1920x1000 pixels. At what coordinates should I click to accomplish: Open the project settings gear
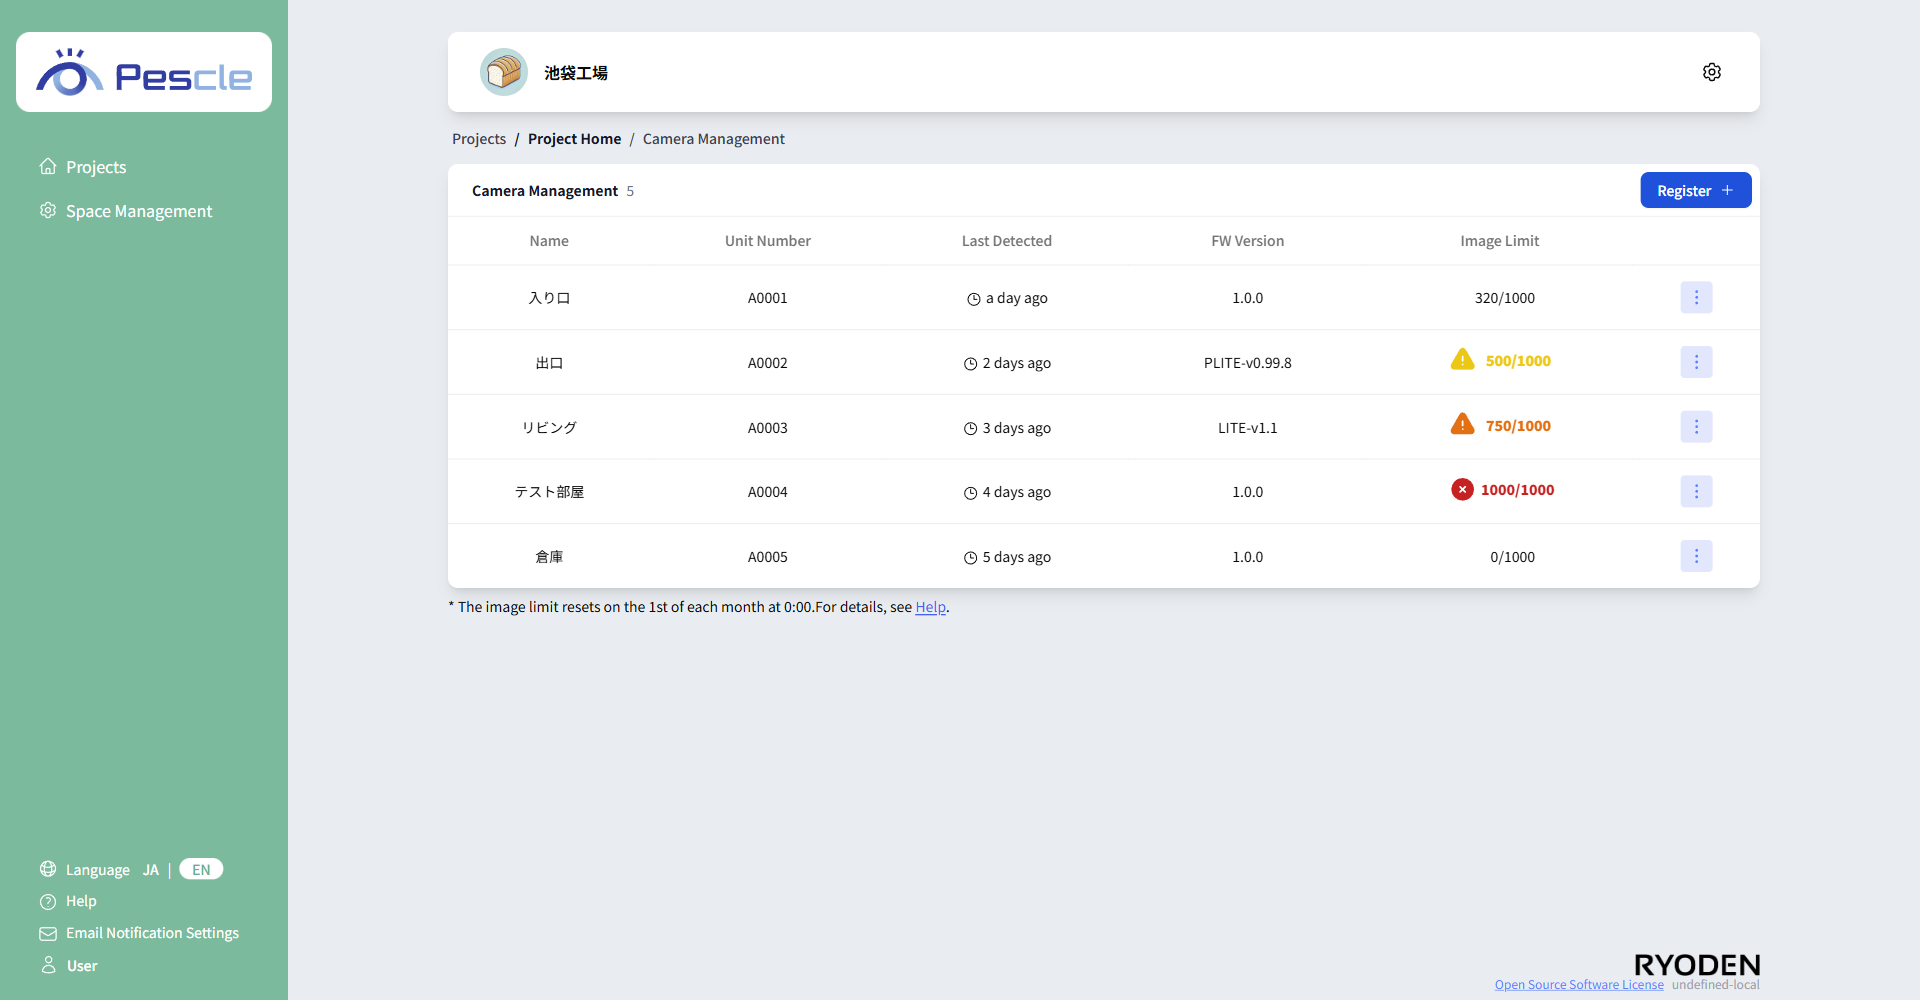1711,71
